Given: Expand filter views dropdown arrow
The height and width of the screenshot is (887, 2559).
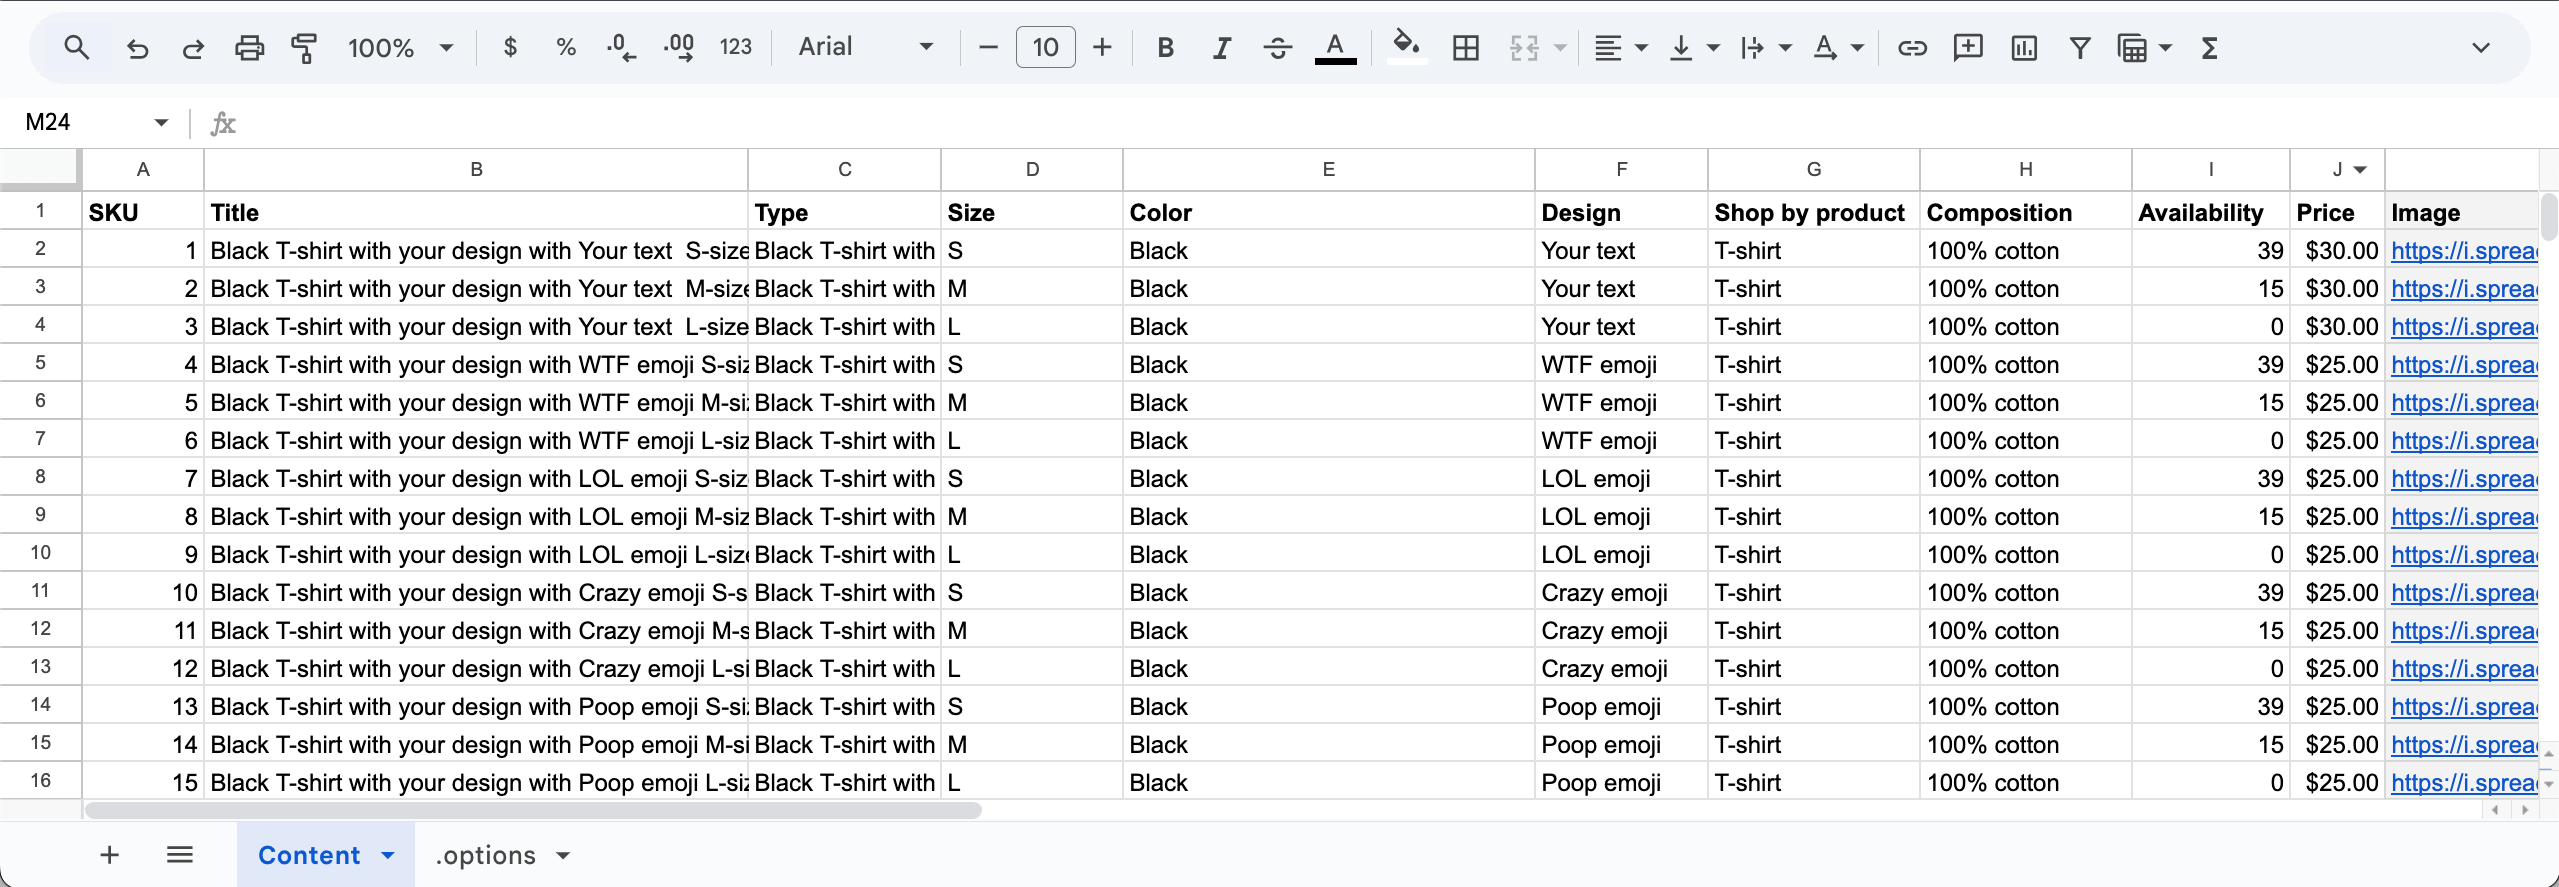Looking at the screenshot, I should [2165, 47].
